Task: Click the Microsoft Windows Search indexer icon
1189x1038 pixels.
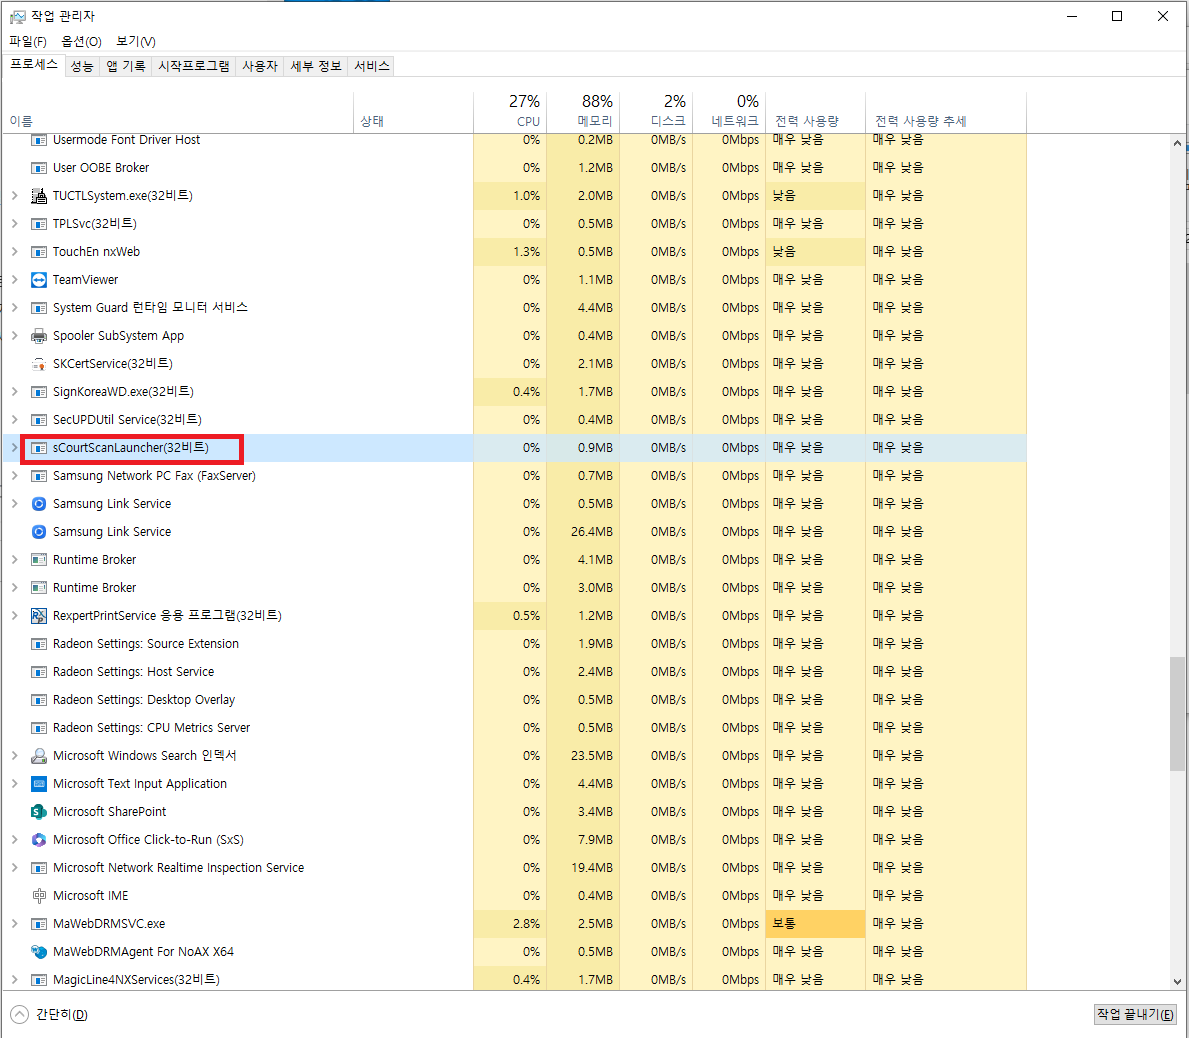Action: (39, 756)
